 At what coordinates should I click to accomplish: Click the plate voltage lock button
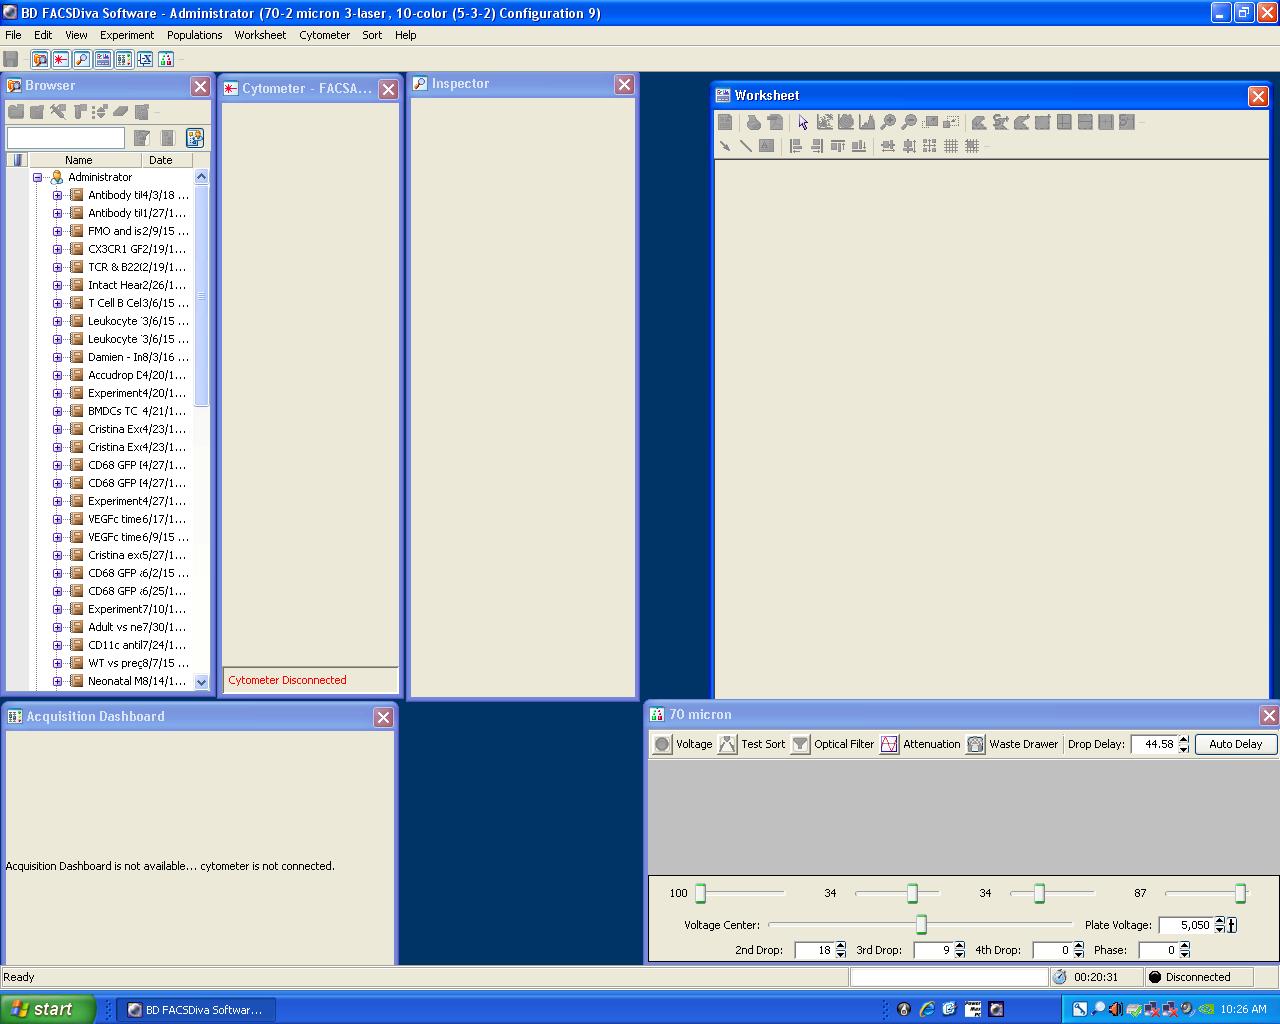pos(1232,925)
